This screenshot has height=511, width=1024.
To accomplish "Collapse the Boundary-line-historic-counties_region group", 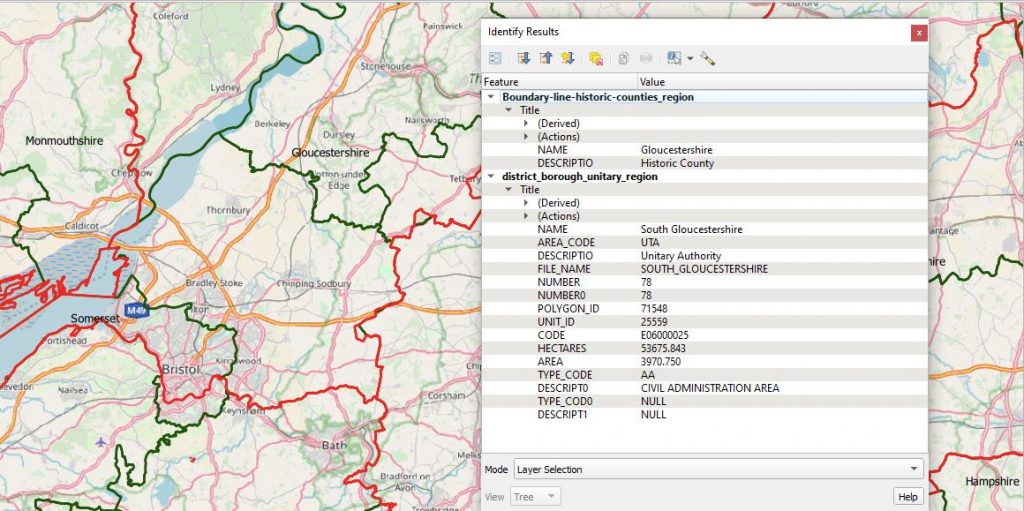I will 491,97.
